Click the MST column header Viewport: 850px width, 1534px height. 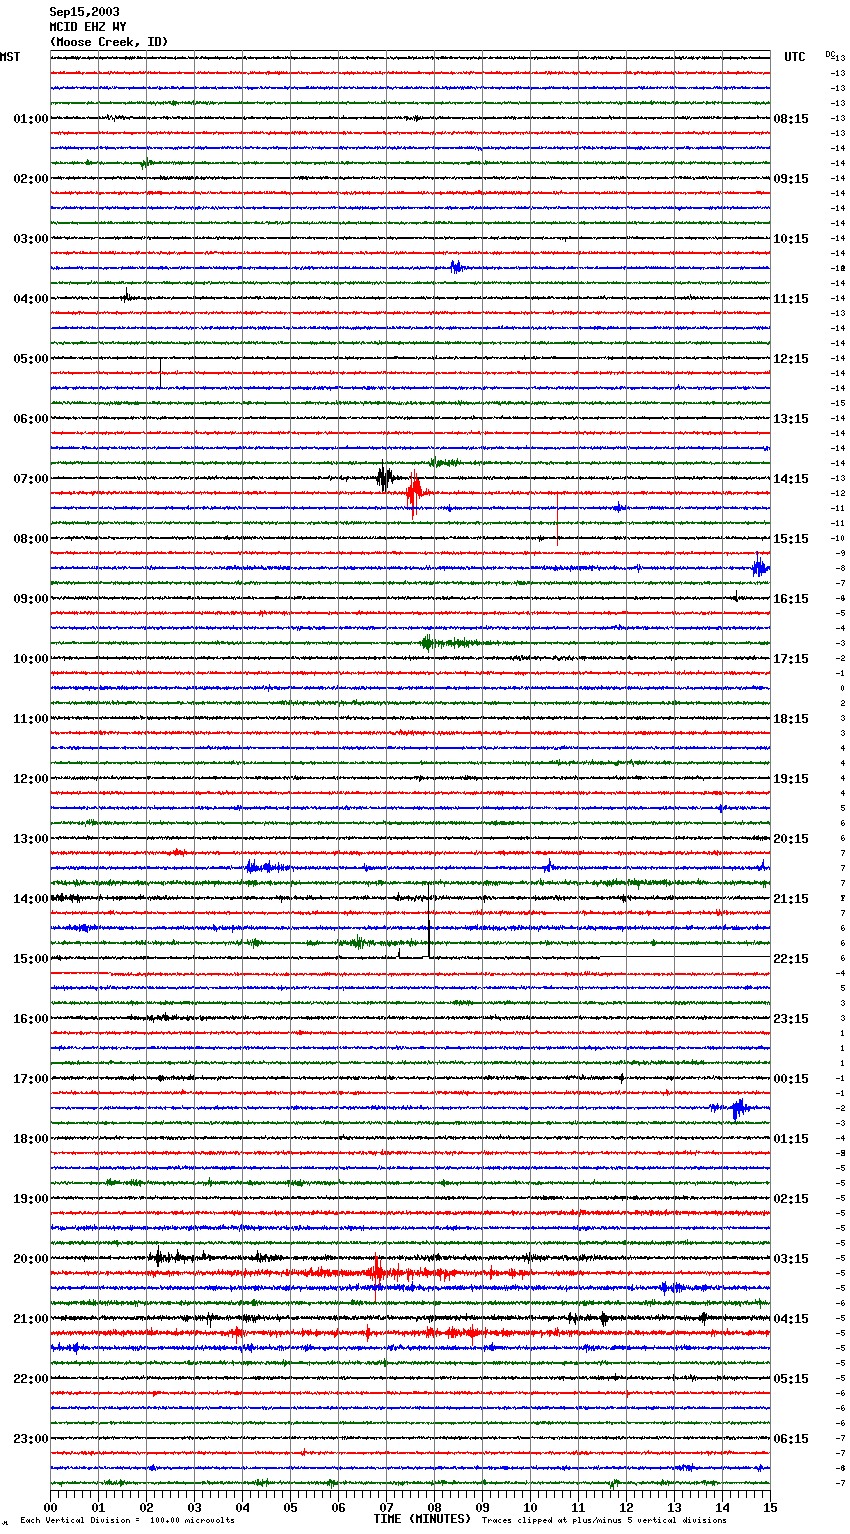pyautogui.click(x=10, y=57)
